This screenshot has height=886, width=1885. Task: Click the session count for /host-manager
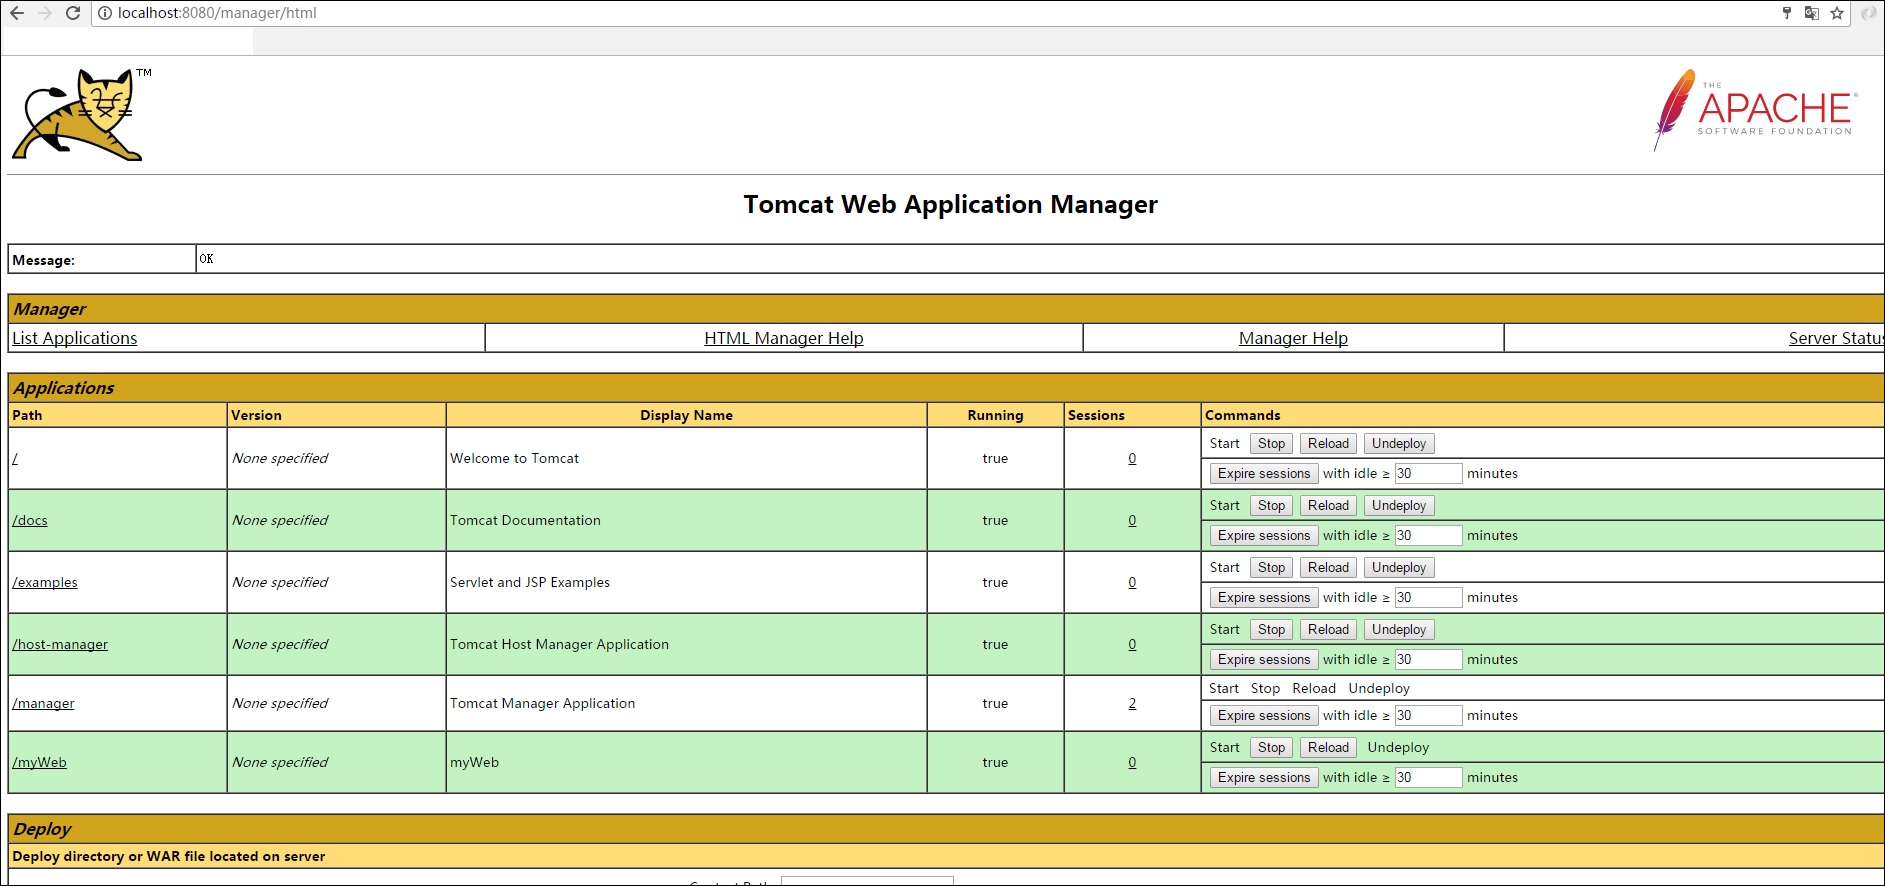point(1132,644)
